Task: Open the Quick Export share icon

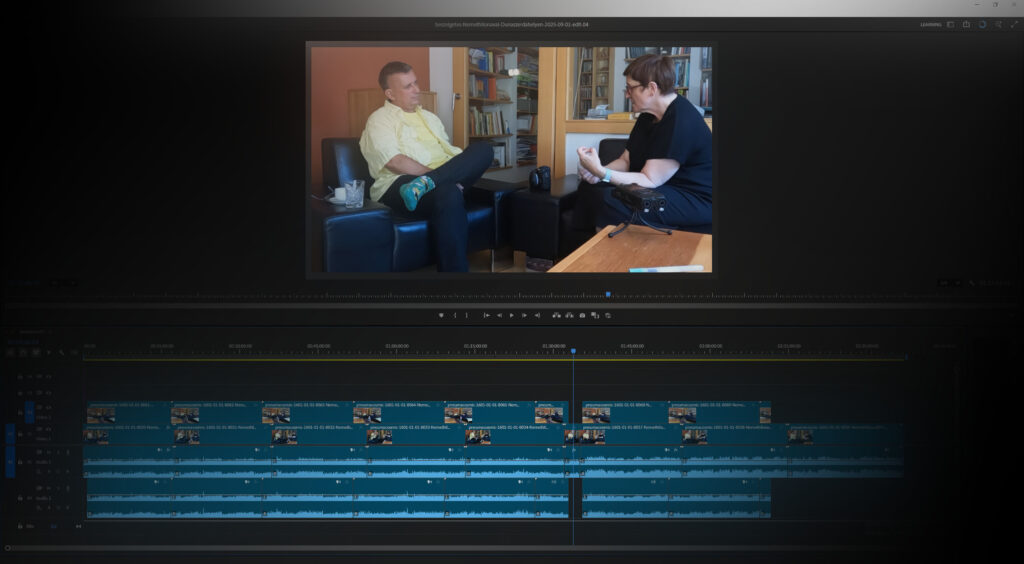Action: click(x=966, y=24)
